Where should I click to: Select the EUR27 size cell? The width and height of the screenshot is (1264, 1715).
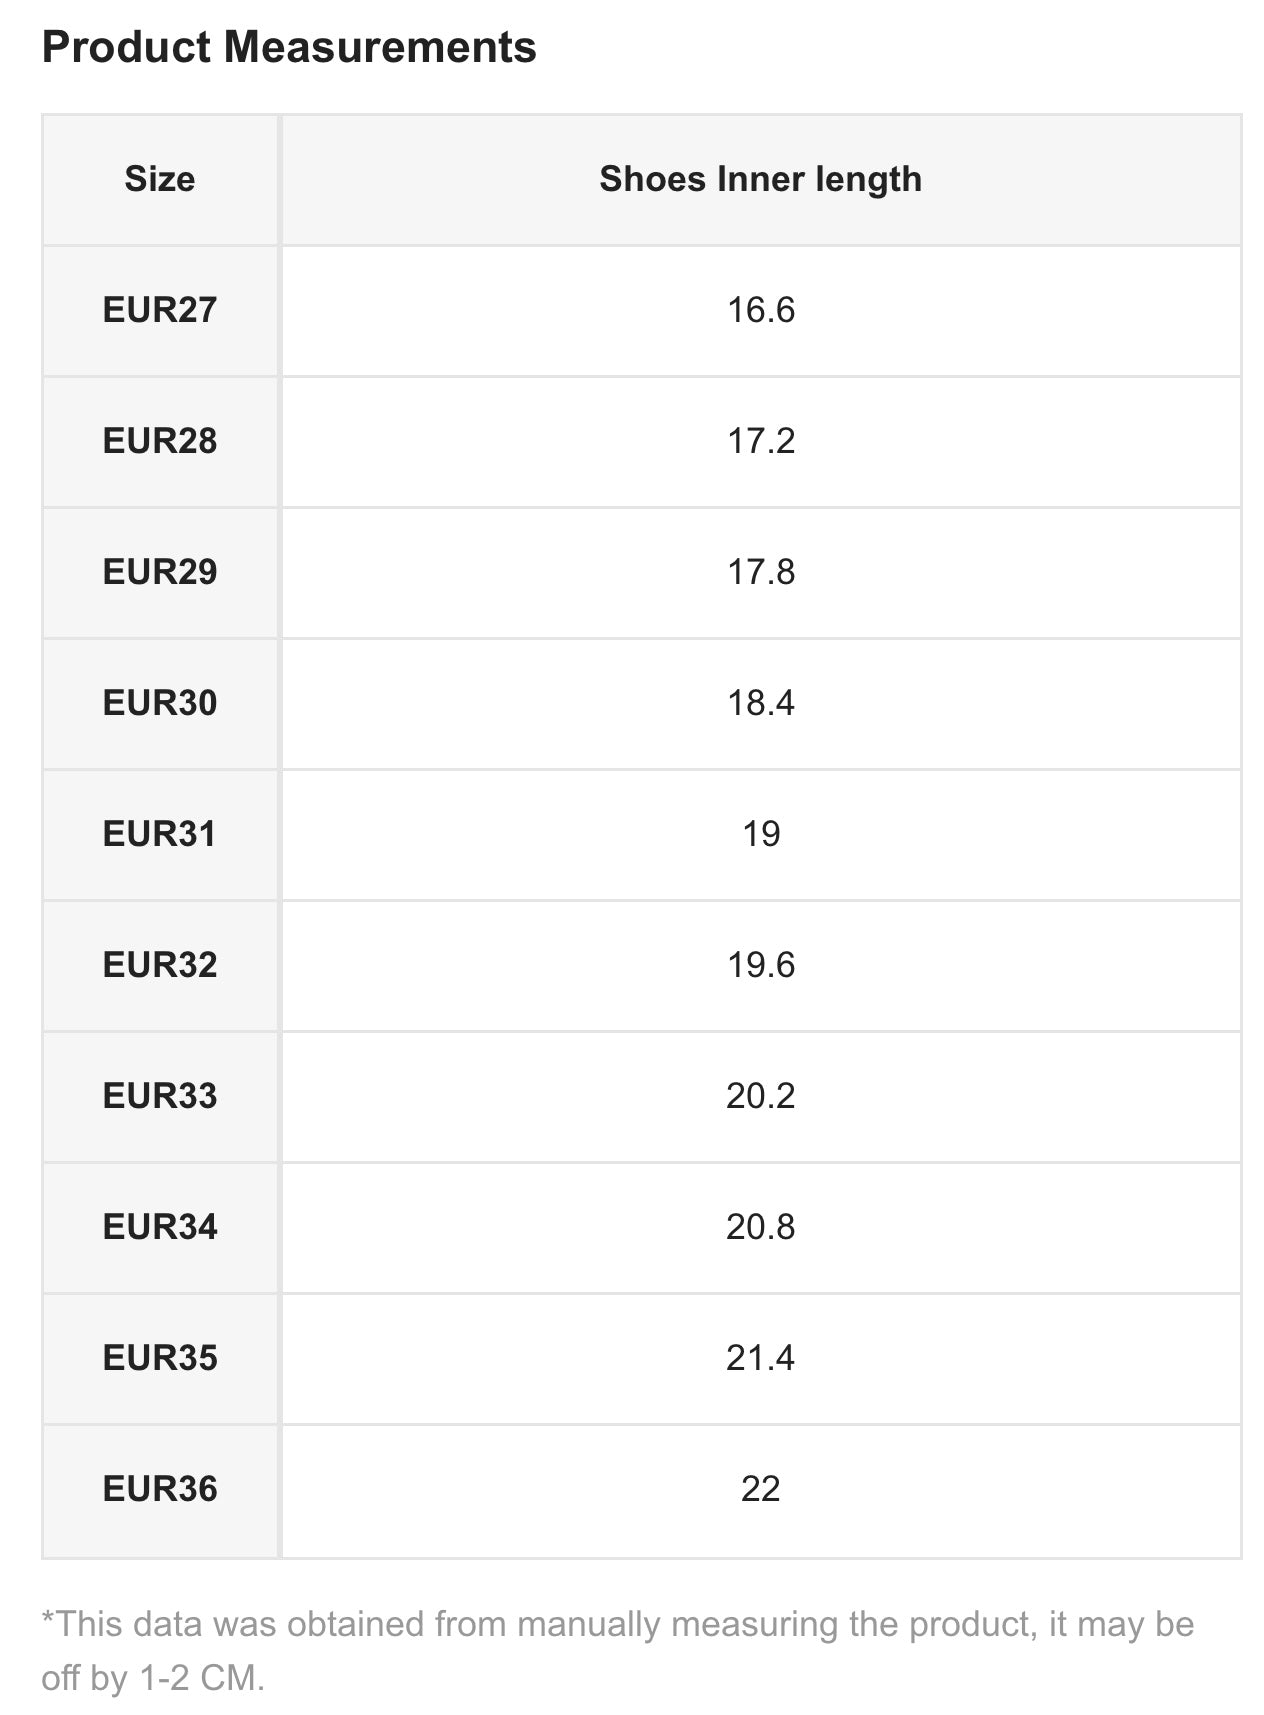pos(160,310)
